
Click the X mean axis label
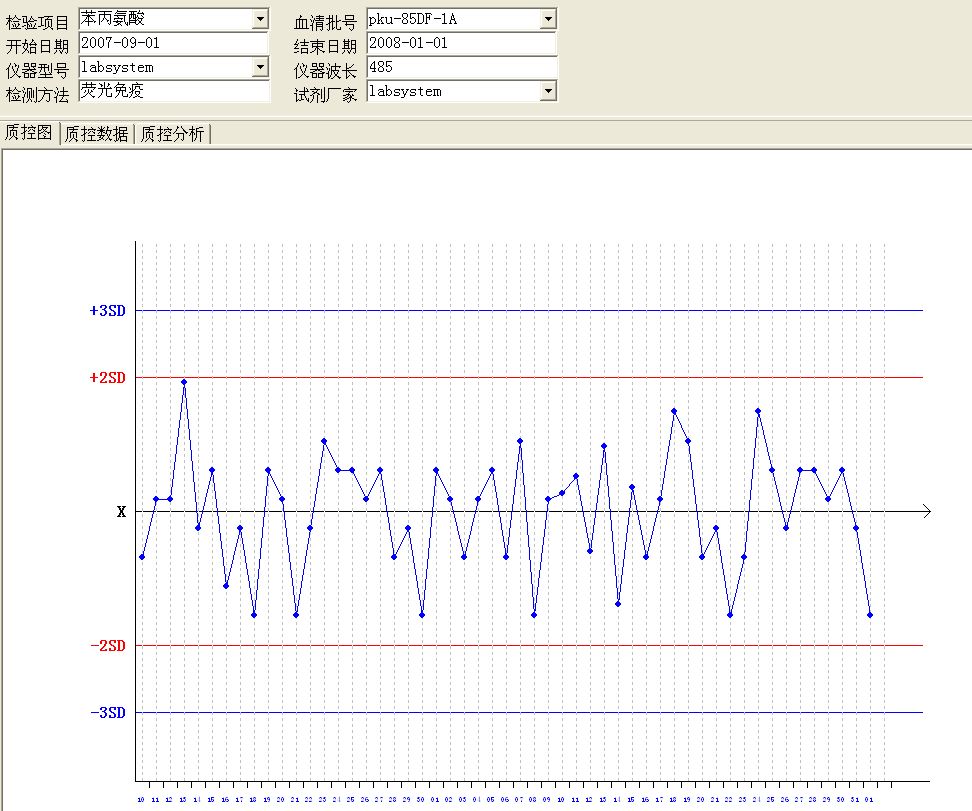[x=121, y=512]
